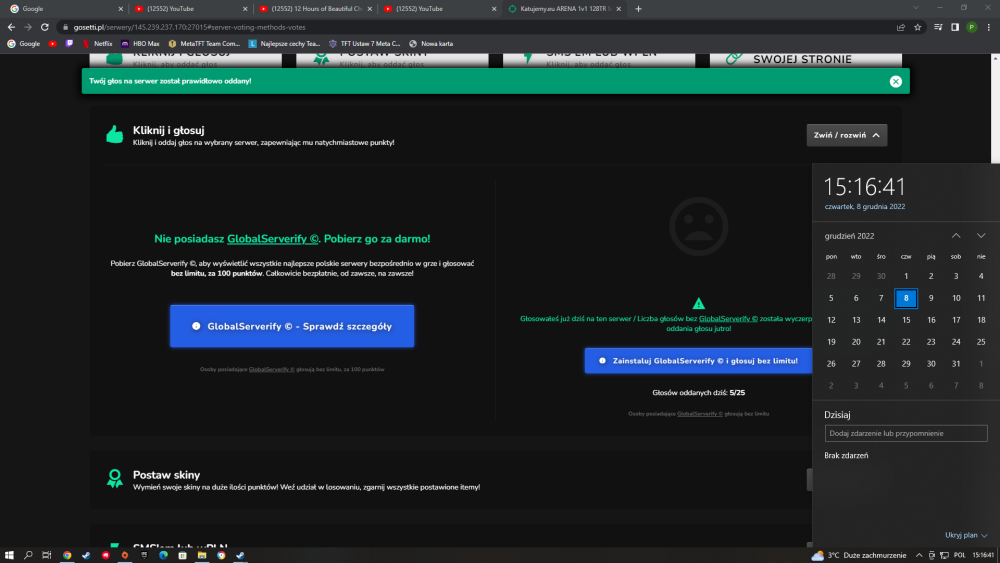Open a new tab with the plus button

click(638, 9)
